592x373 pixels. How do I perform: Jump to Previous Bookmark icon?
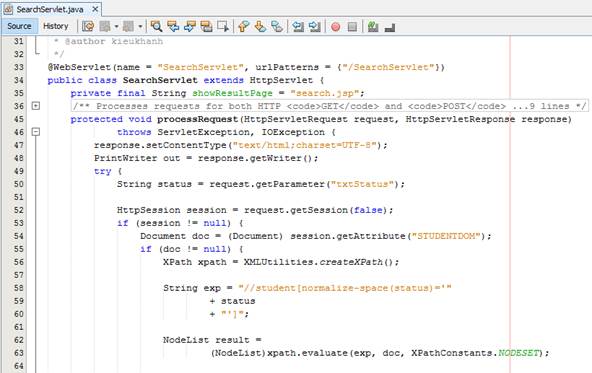(244, 26)
